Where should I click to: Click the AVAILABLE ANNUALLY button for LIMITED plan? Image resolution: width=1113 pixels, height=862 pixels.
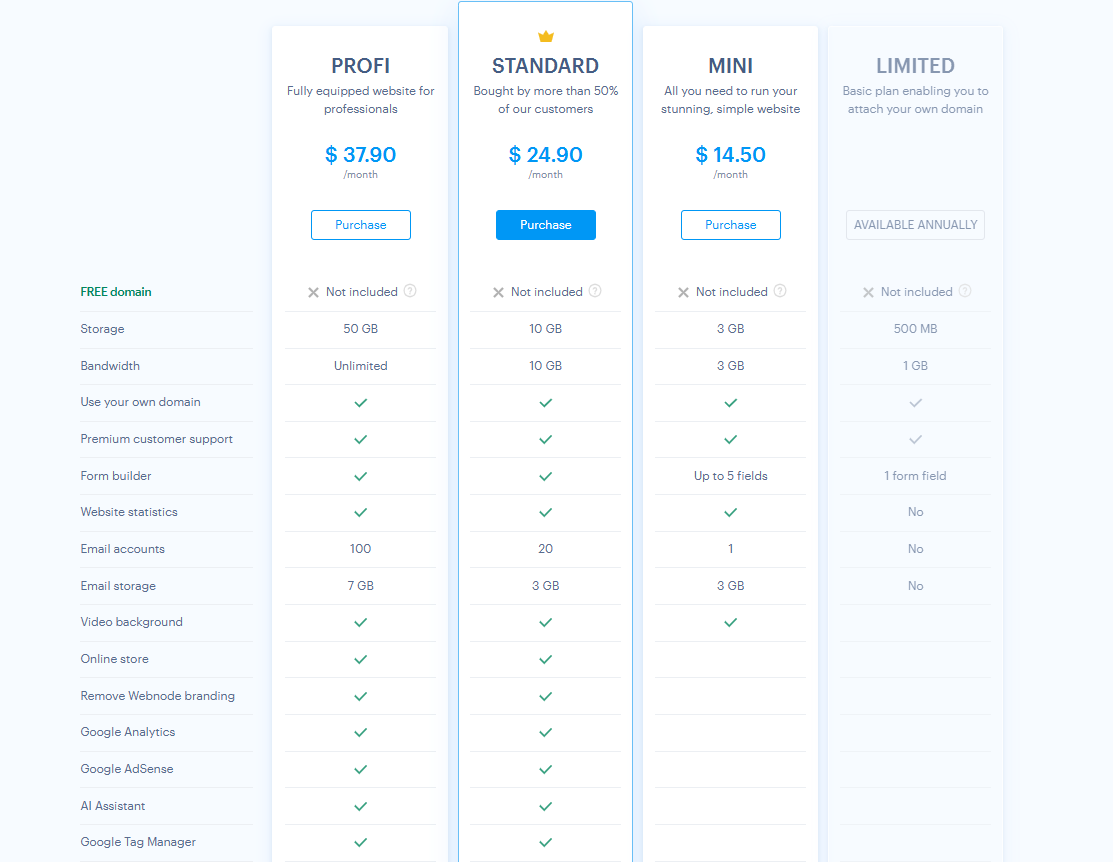(x=915, y=225)
